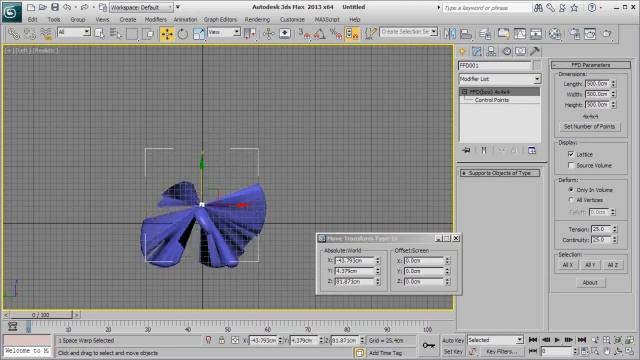Open the MAXScript menu

[x=327, y=19]
